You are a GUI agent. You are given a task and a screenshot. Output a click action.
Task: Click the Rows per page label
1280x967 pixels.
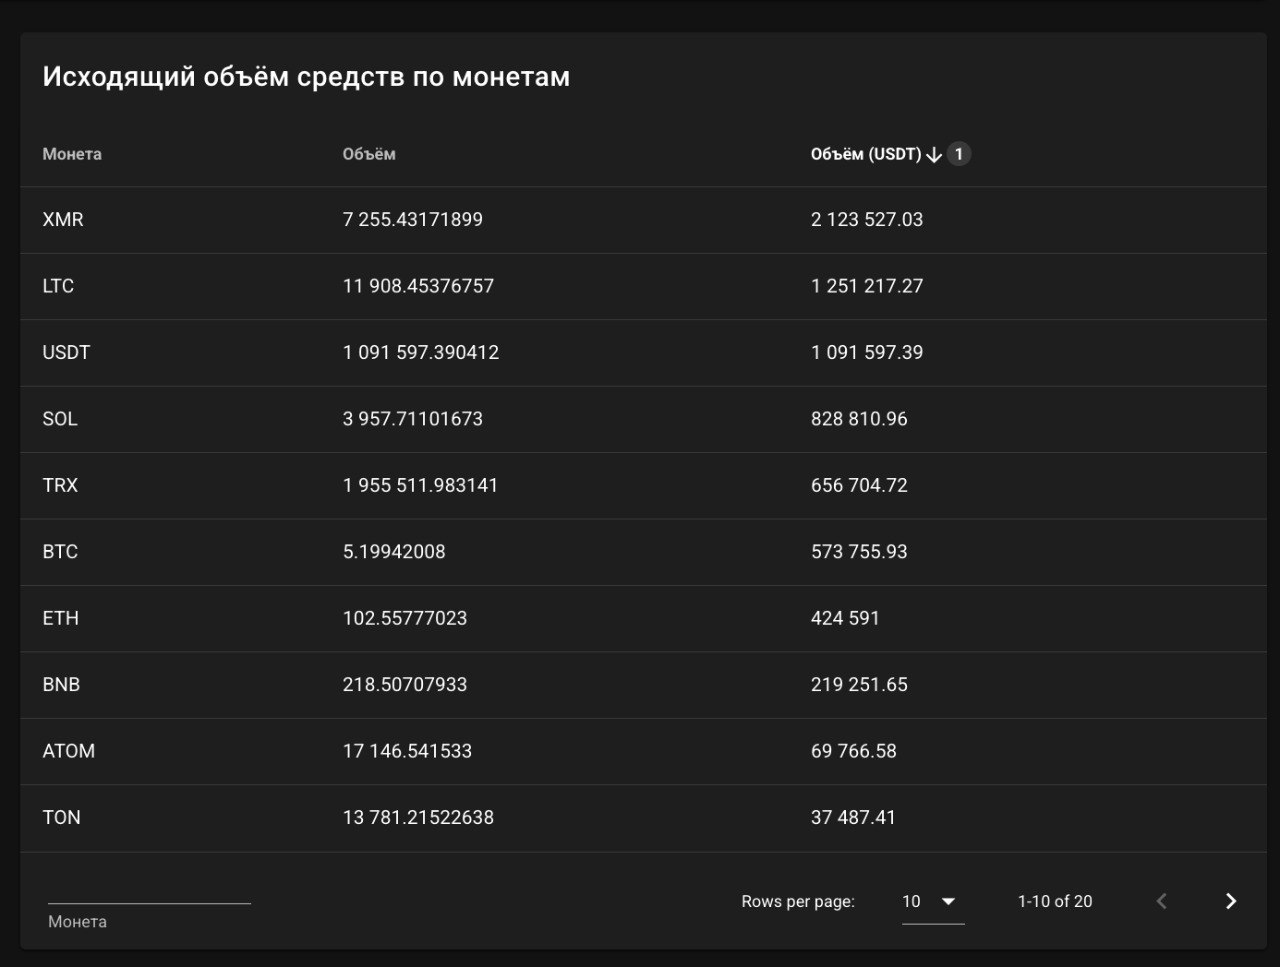(x=798, y=902)
